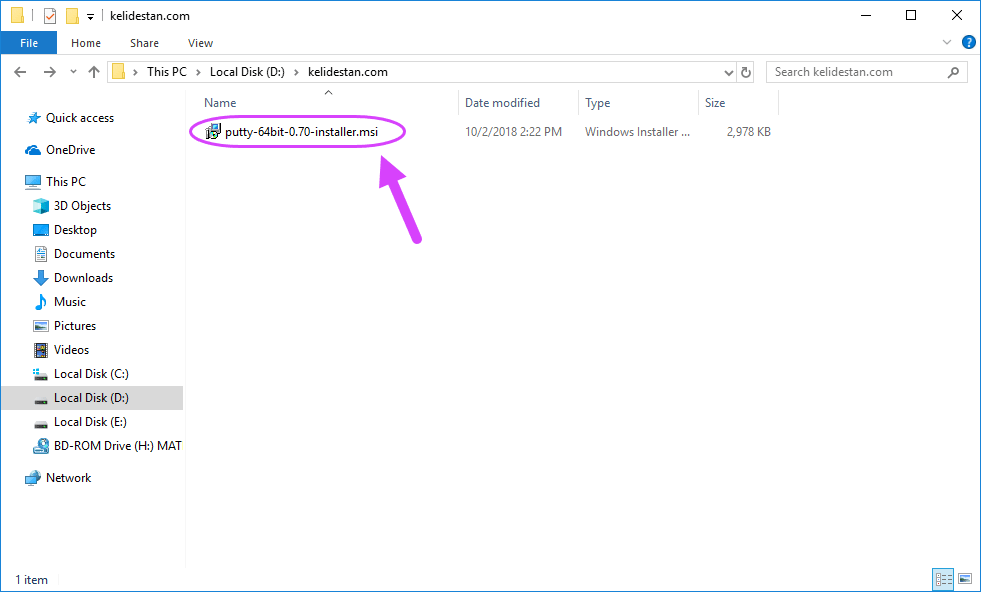
Task: Open Pictures in the sidebar
Action: point(74,325)
